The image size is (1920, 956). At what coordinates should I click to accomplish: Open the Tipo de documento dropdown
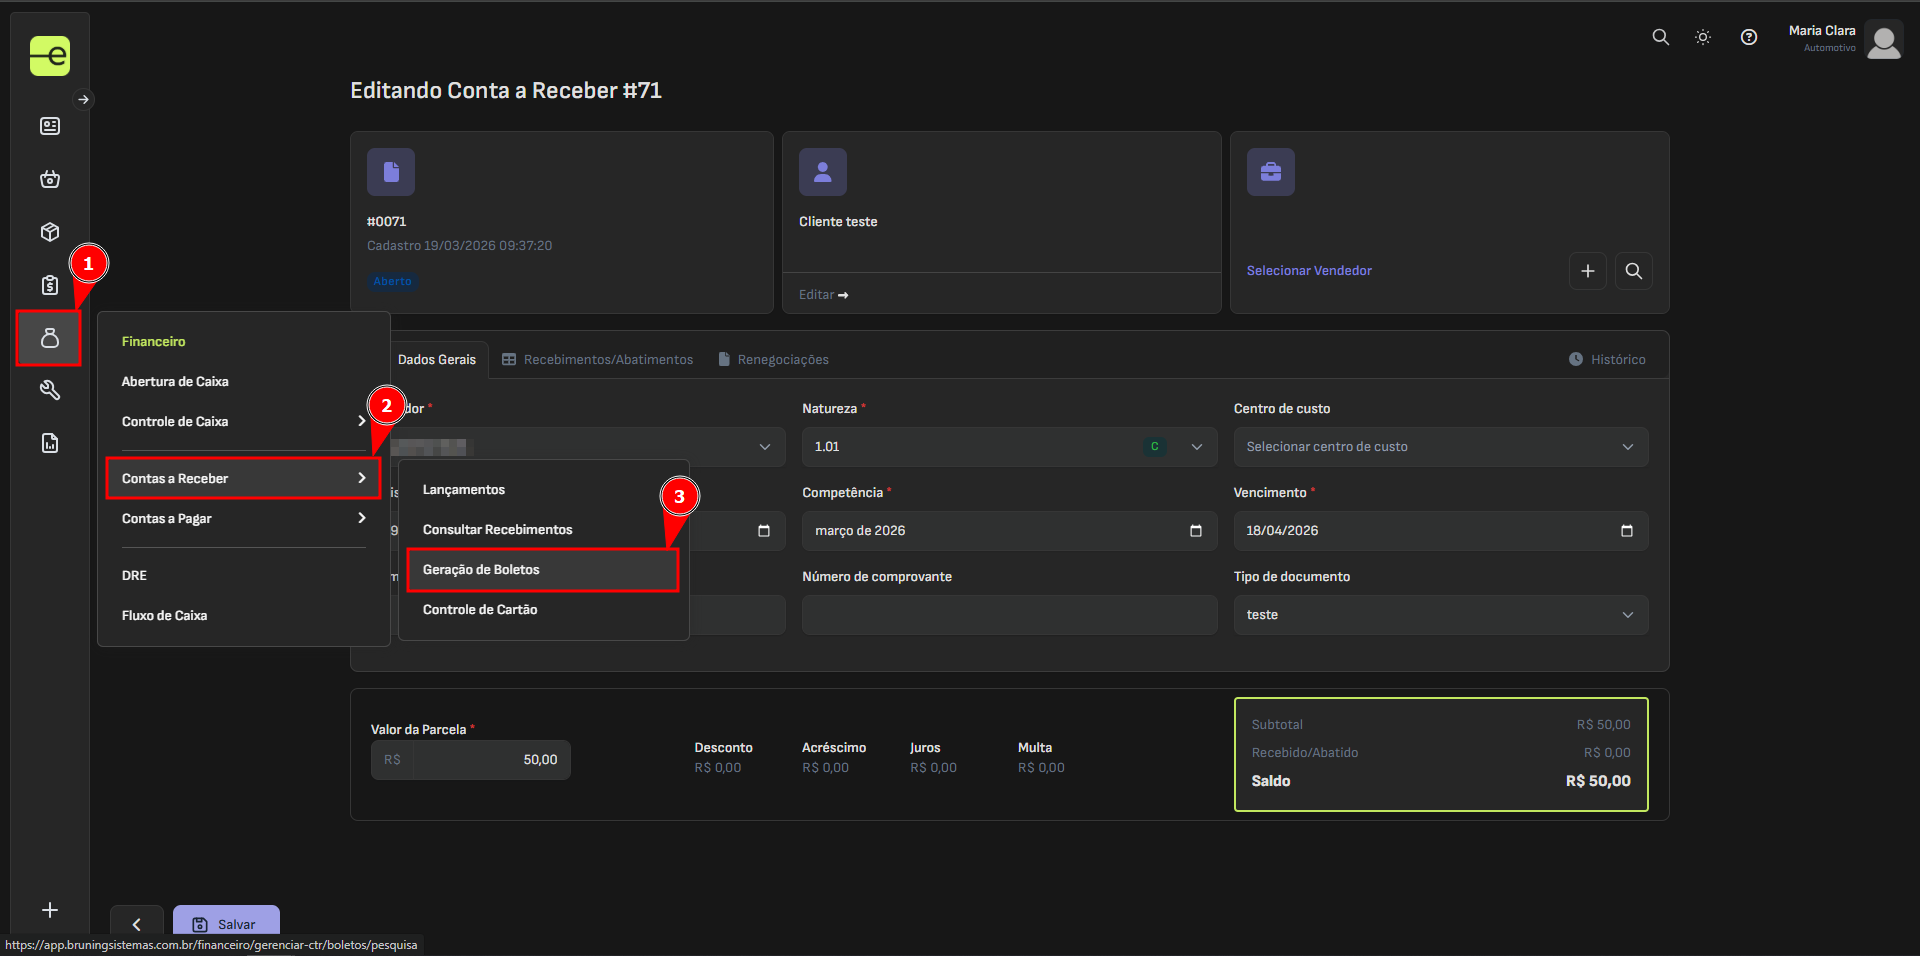pyautogui.click(x=1440, y=615)
